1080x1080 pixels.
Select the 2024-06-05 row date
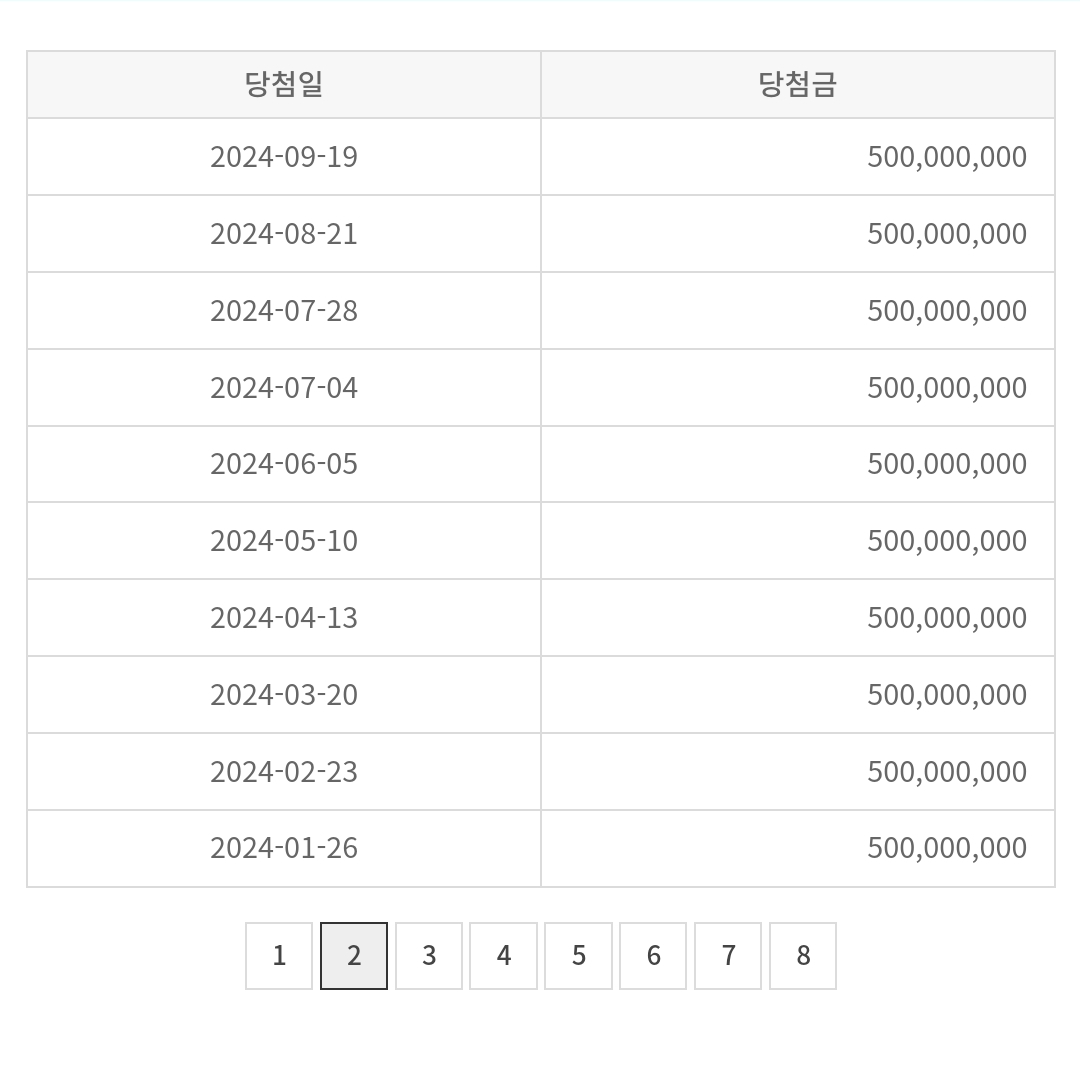(x=284, y=464)
